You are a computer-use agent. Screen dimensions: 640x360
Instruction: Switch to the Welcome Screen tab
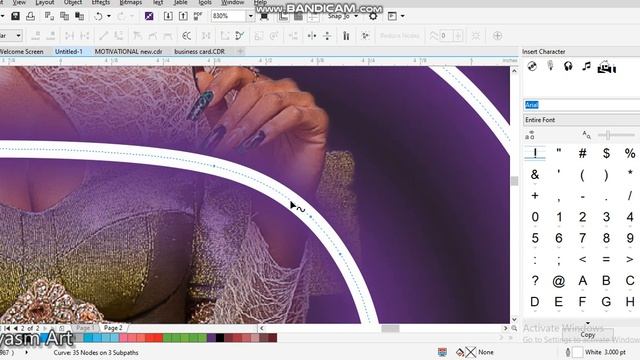tap(22, 51)
